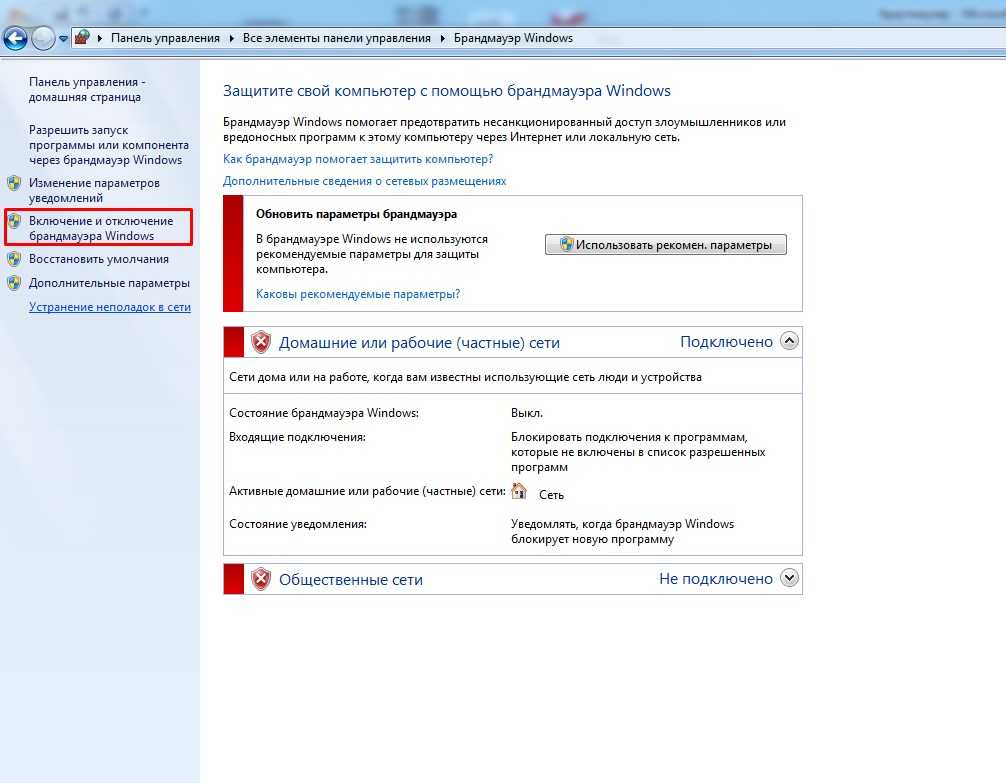Click 'Обновить параметры брандмауэра' heading
Viewport: 1006px width, 783px height.
[356, 214]
